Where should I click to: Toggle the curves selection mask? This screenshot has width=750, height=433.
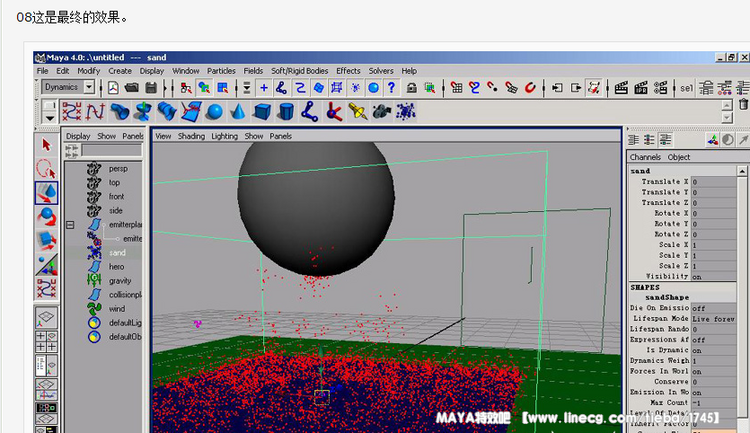(300, 88)
